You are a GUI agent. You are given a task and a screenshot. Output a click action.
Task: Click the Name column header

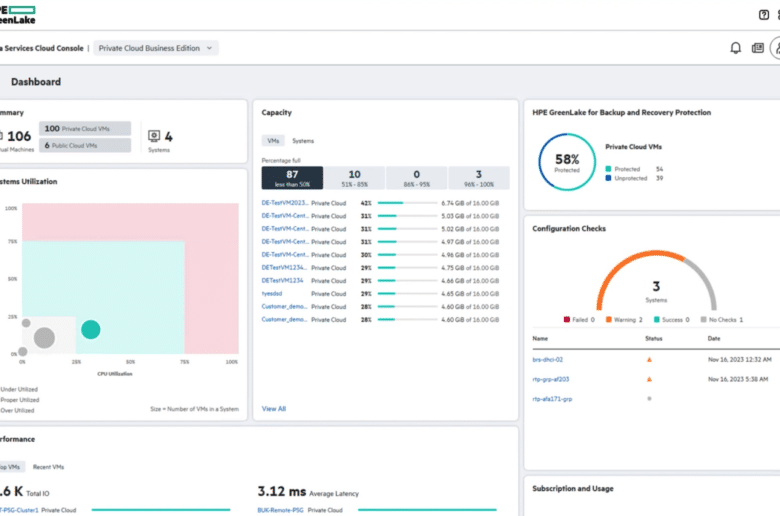pos(540,338)
